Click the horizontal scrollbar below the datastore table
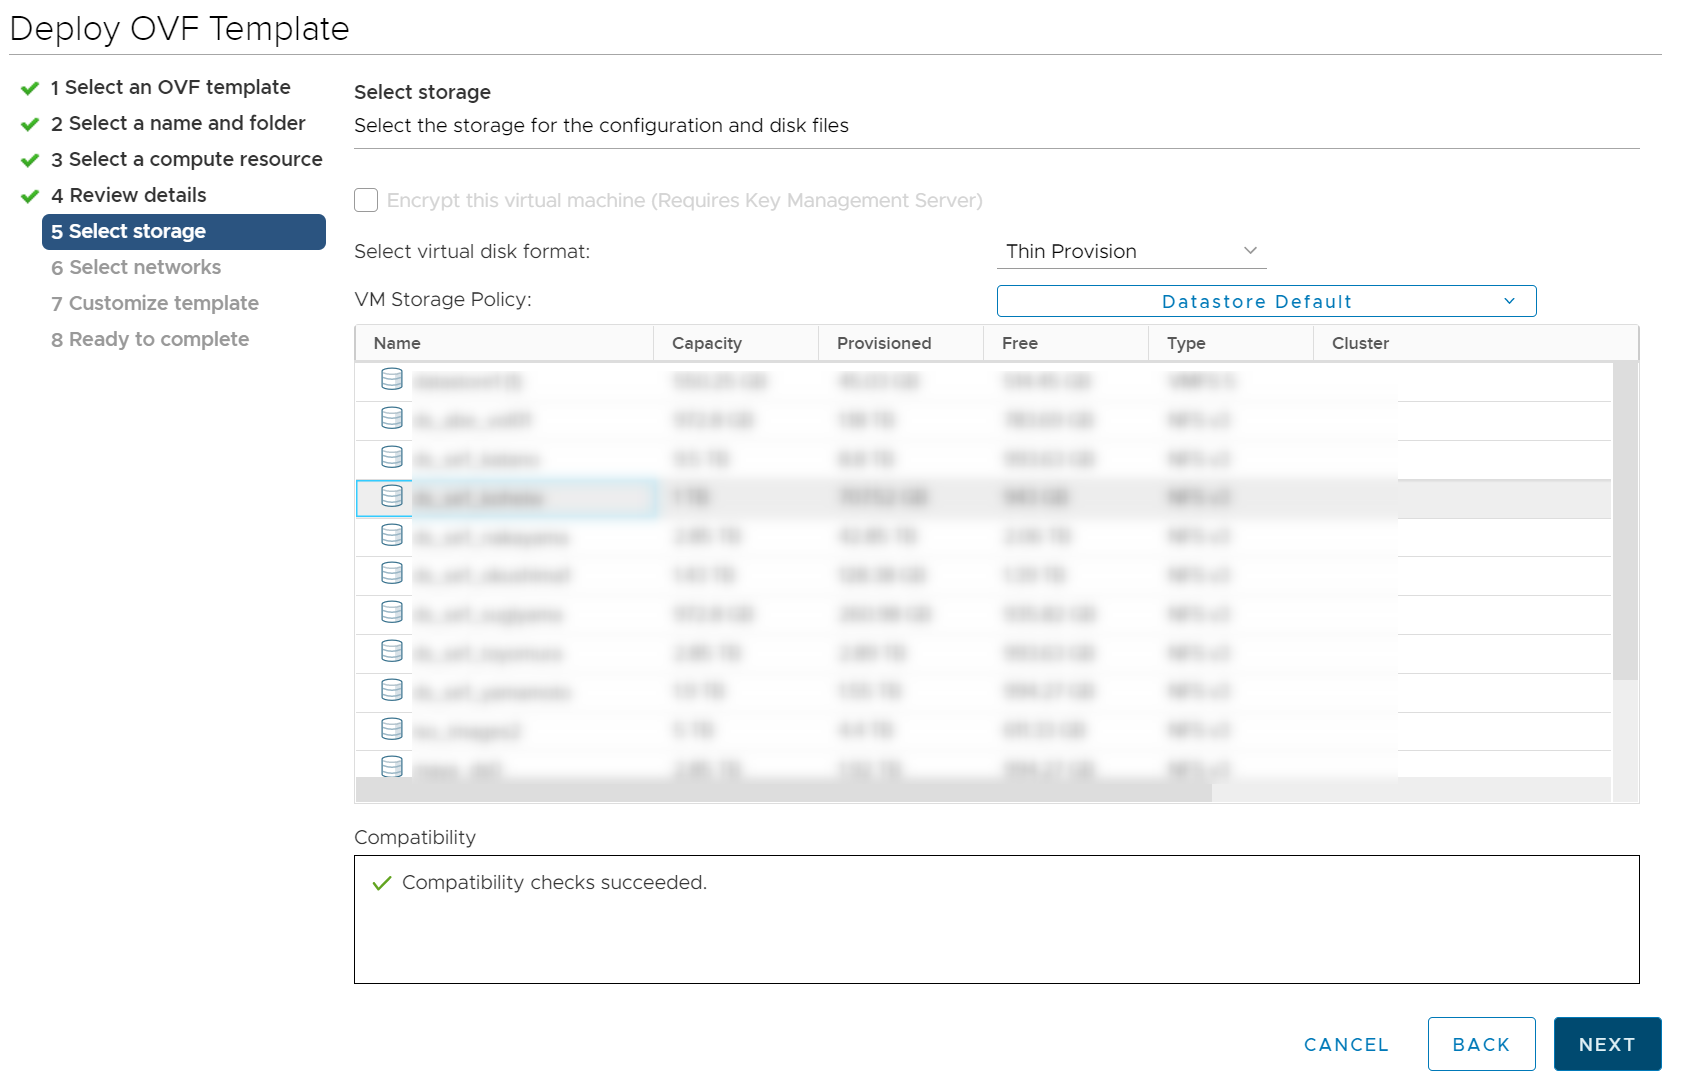The height and width of the screenshot is (1086, 1681). (780, 792)
